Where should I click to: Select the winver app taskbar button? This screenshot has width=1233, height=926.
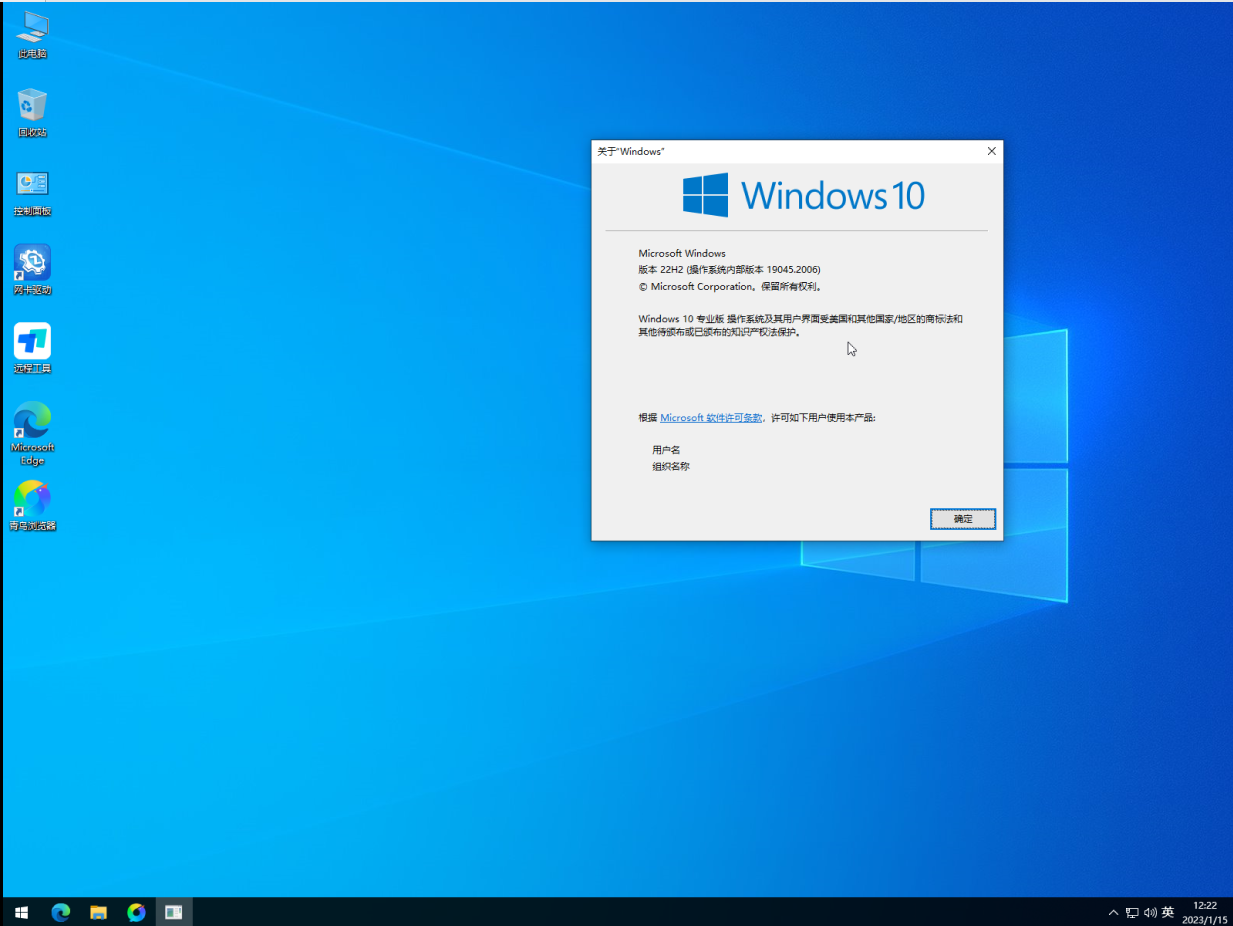(174, 912)
